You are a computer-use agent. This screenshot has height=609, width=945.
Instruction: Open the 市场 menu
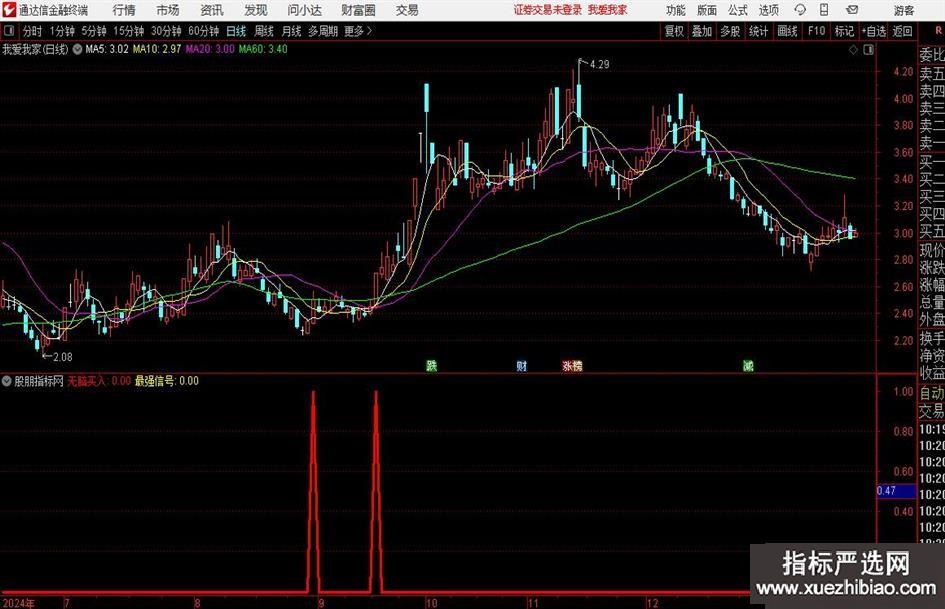[x=168, y=10]
